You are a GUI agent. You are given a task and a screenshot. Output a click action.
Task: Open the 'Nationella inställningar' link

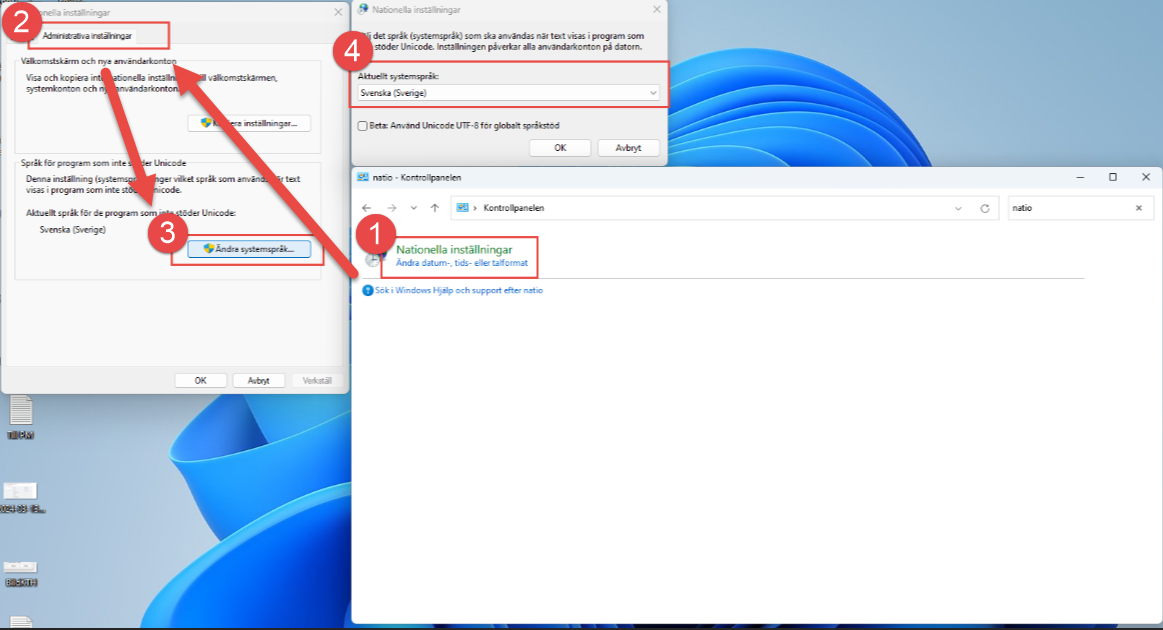pyautogui.click(x=454, y=249)
